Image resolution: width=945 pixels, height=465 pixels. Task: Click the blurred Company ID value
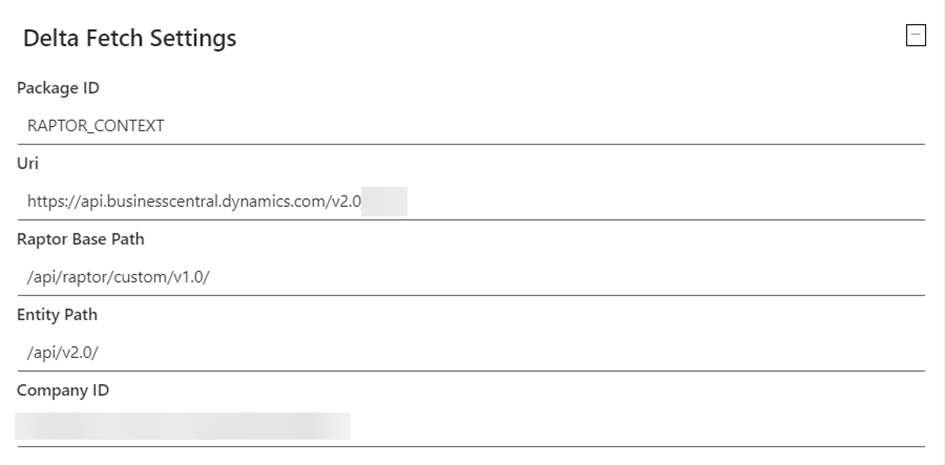pyautogui.click(x=182, y=426)
